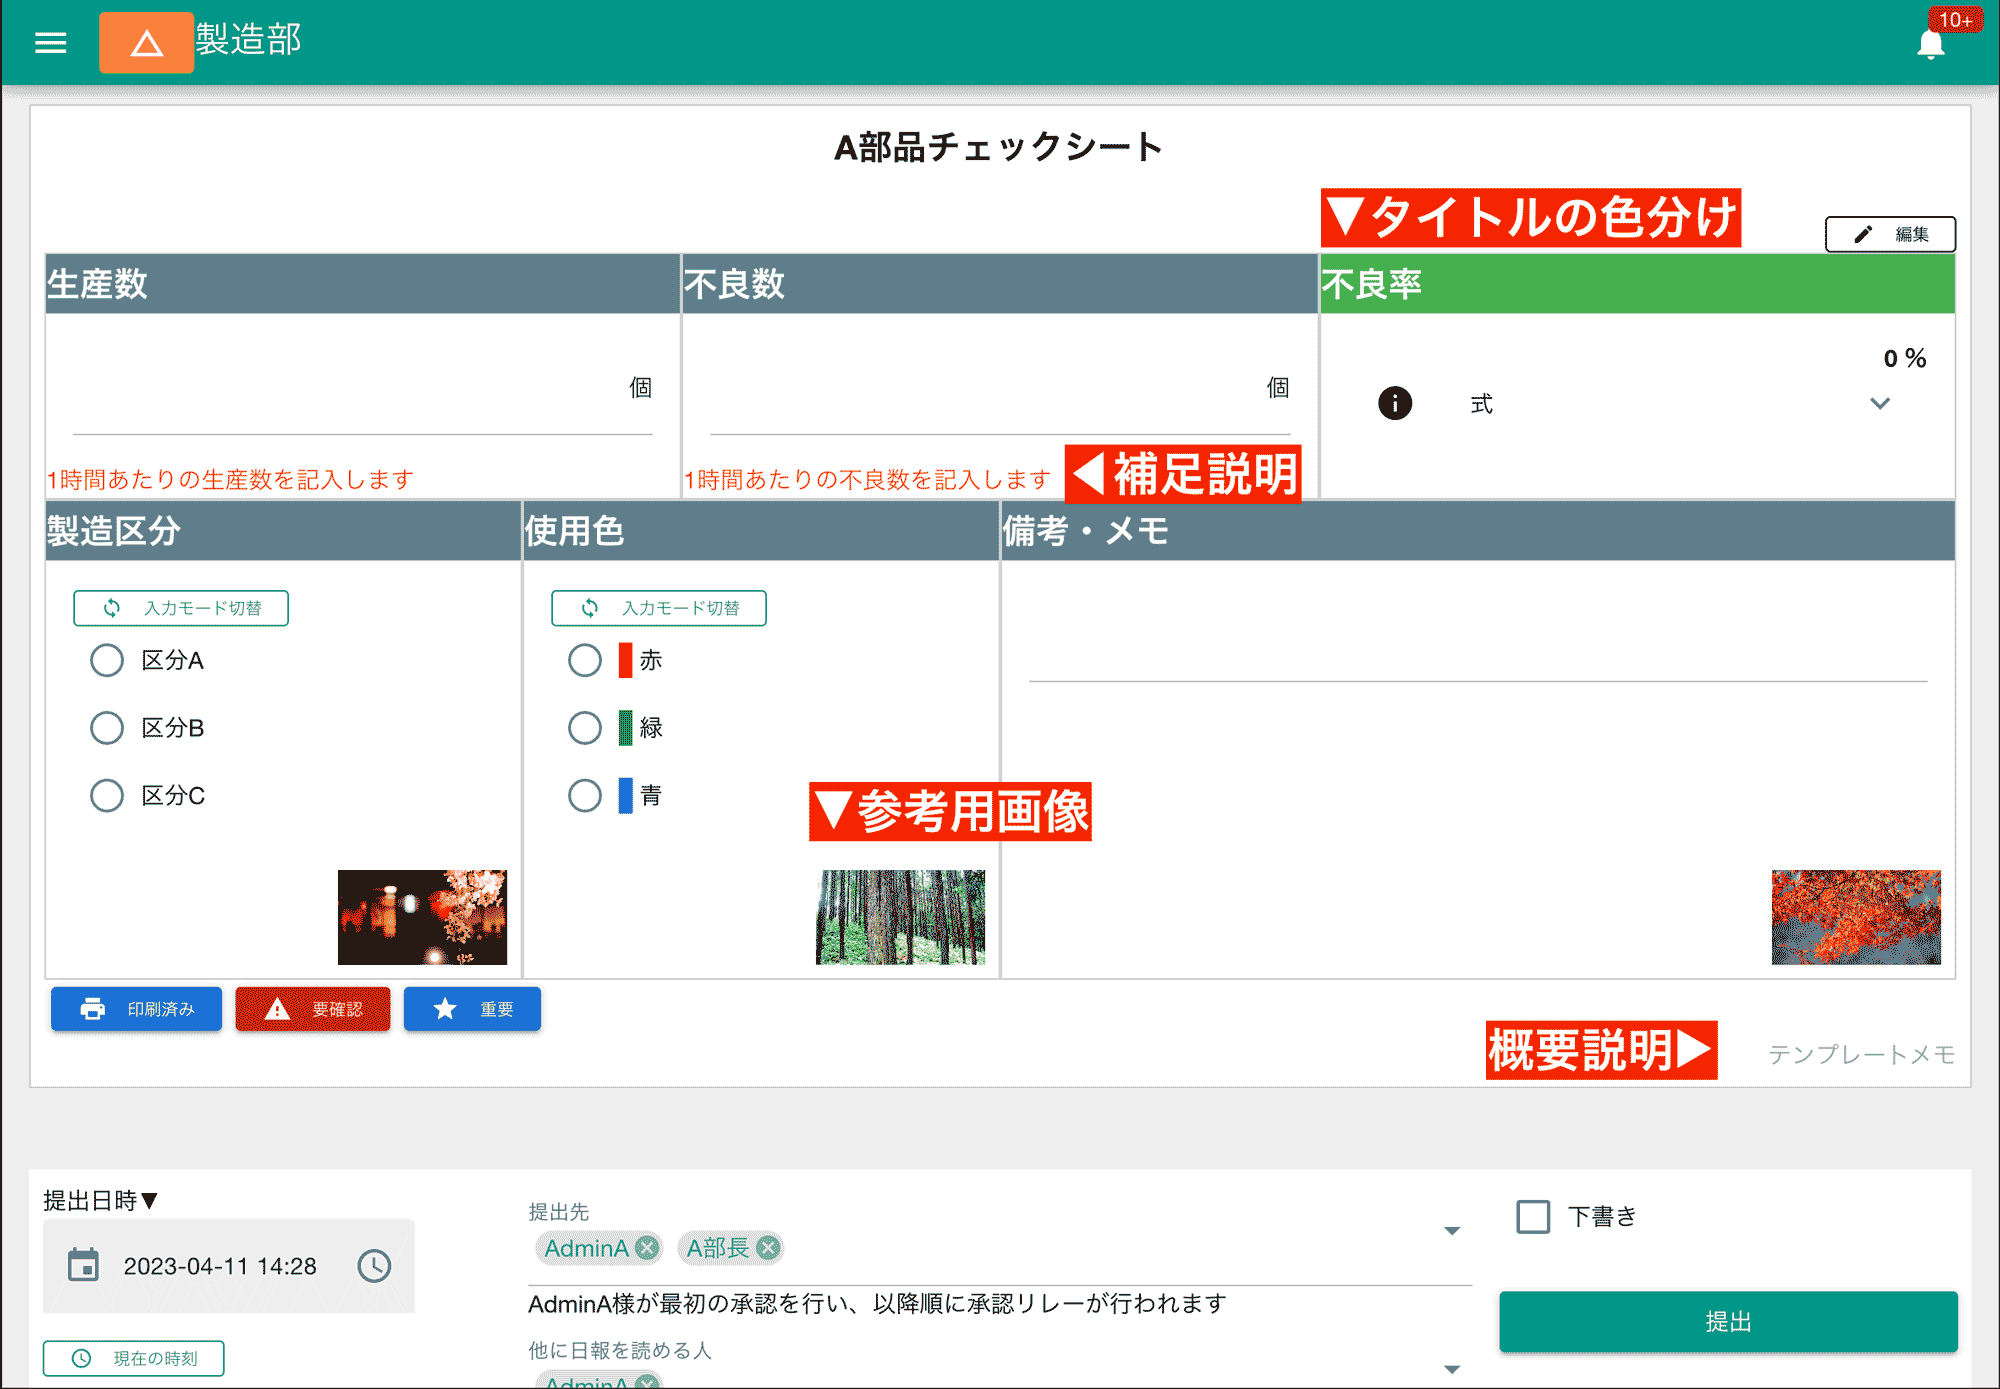The image size is (2000, 1389).
Task: Click the star icon on 重要
Action: click(444, 1009)
